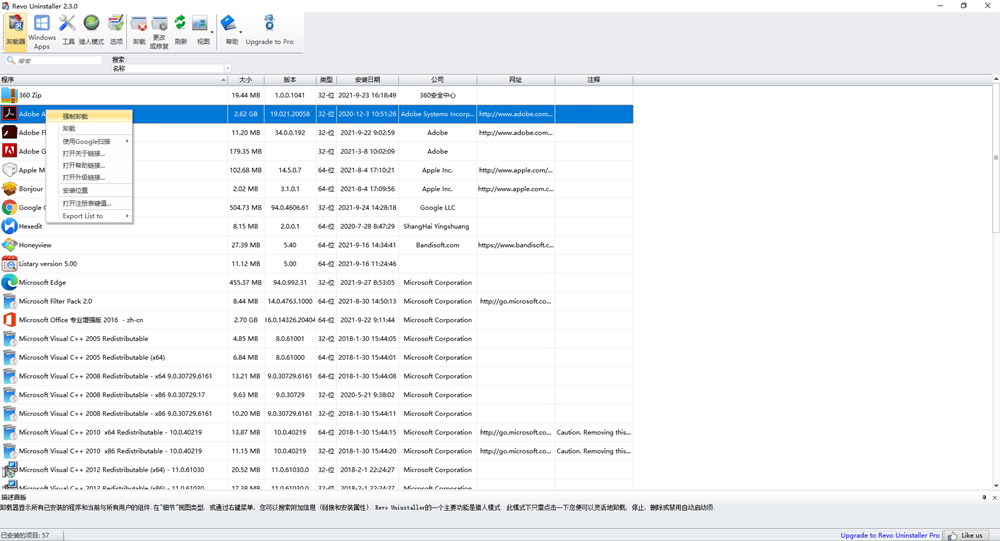Sort by 类型 type column header
The width and height of the screenshot is (1000, 541).
(x=326, y=80)
